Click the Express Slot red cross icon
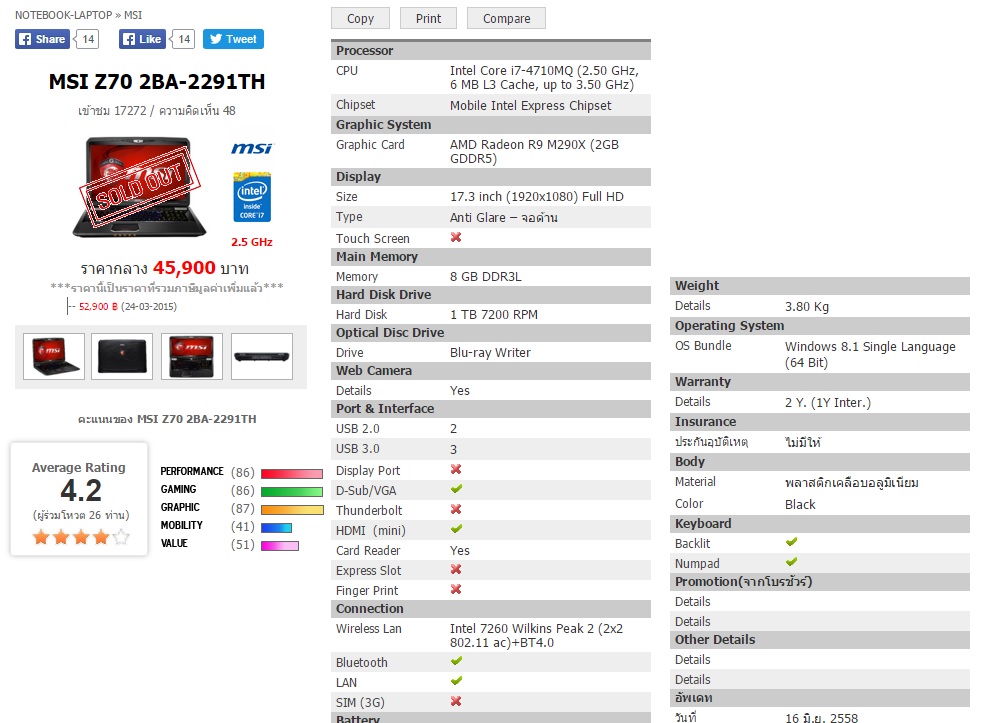The height and width of the screenshot is (723, 985). click(x=456, y=569)
